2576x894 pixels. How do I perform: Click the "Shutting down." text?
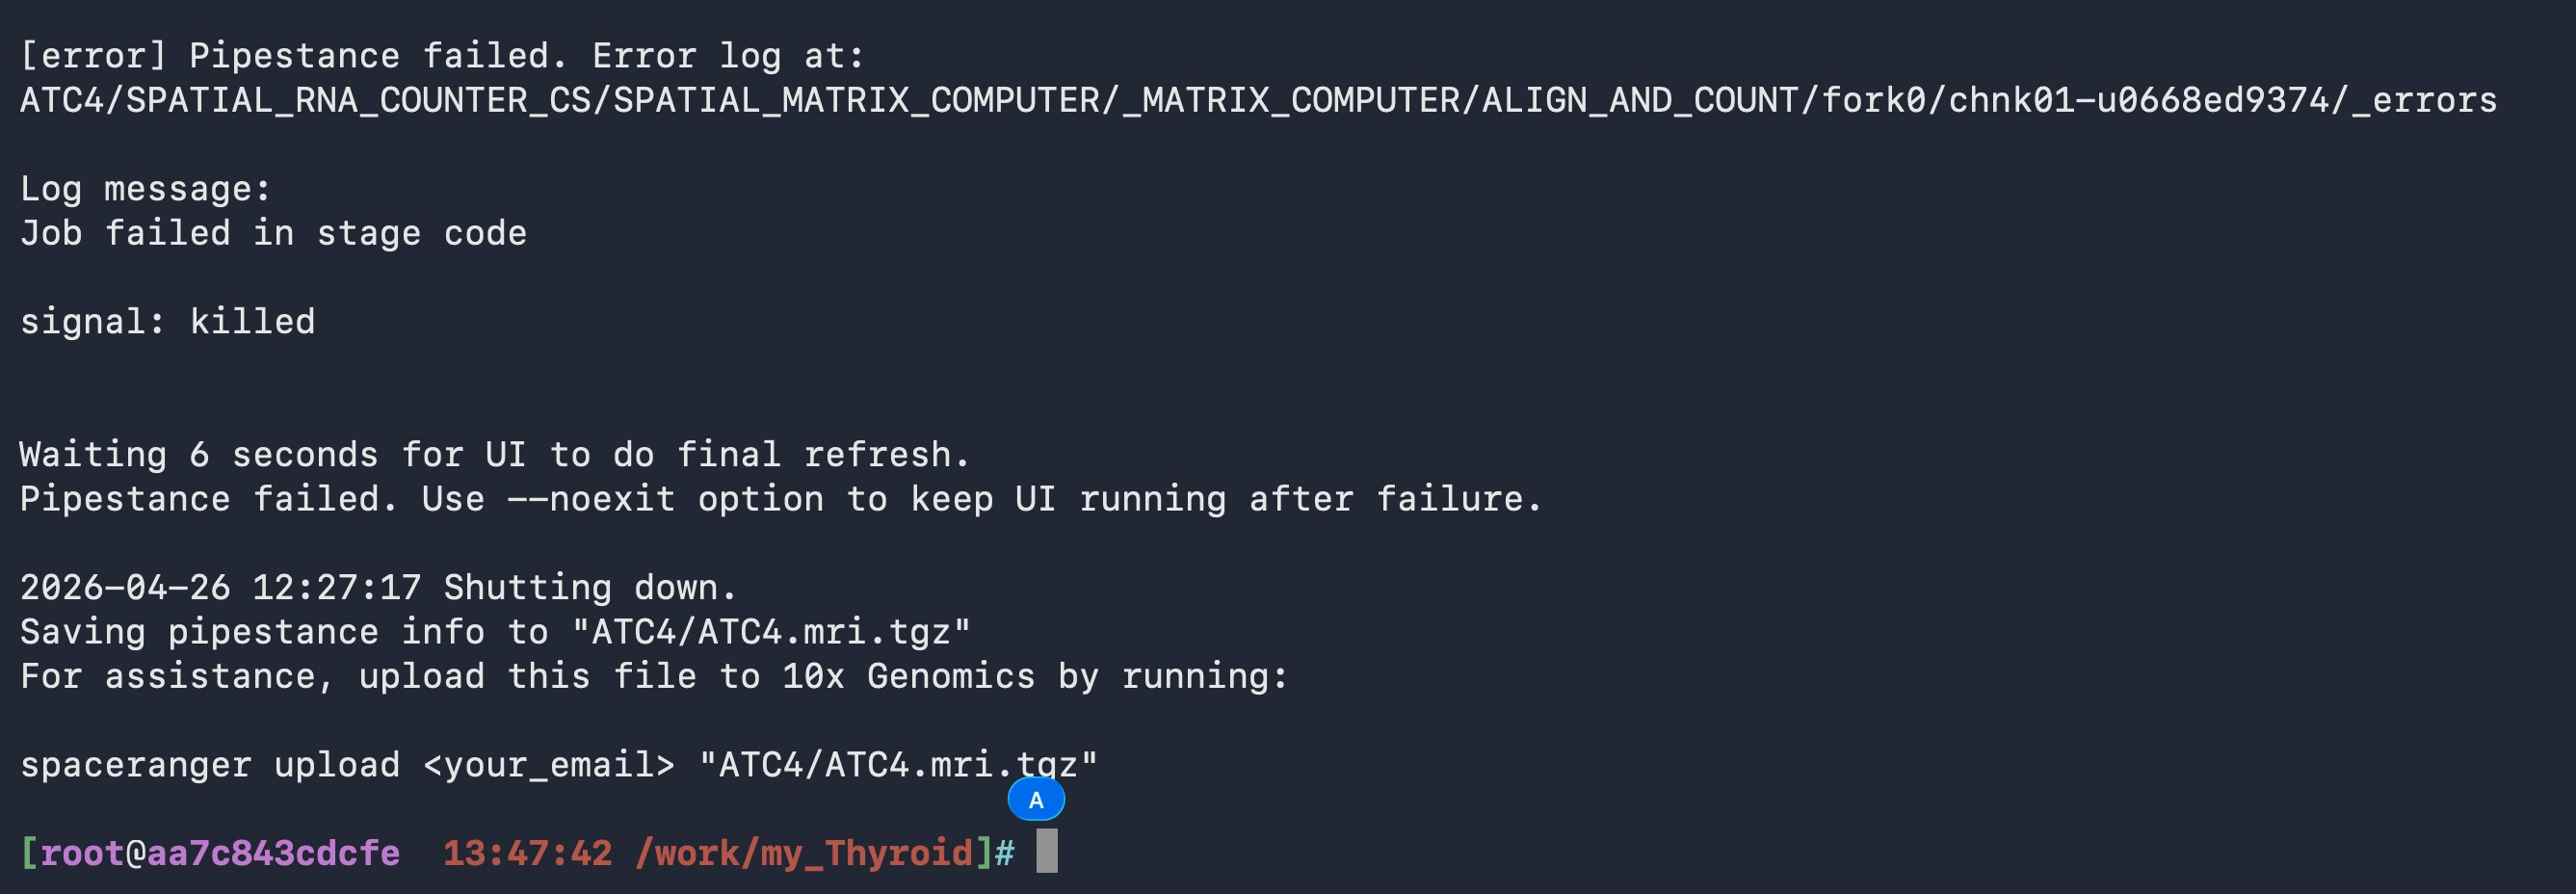coord(590,587)
